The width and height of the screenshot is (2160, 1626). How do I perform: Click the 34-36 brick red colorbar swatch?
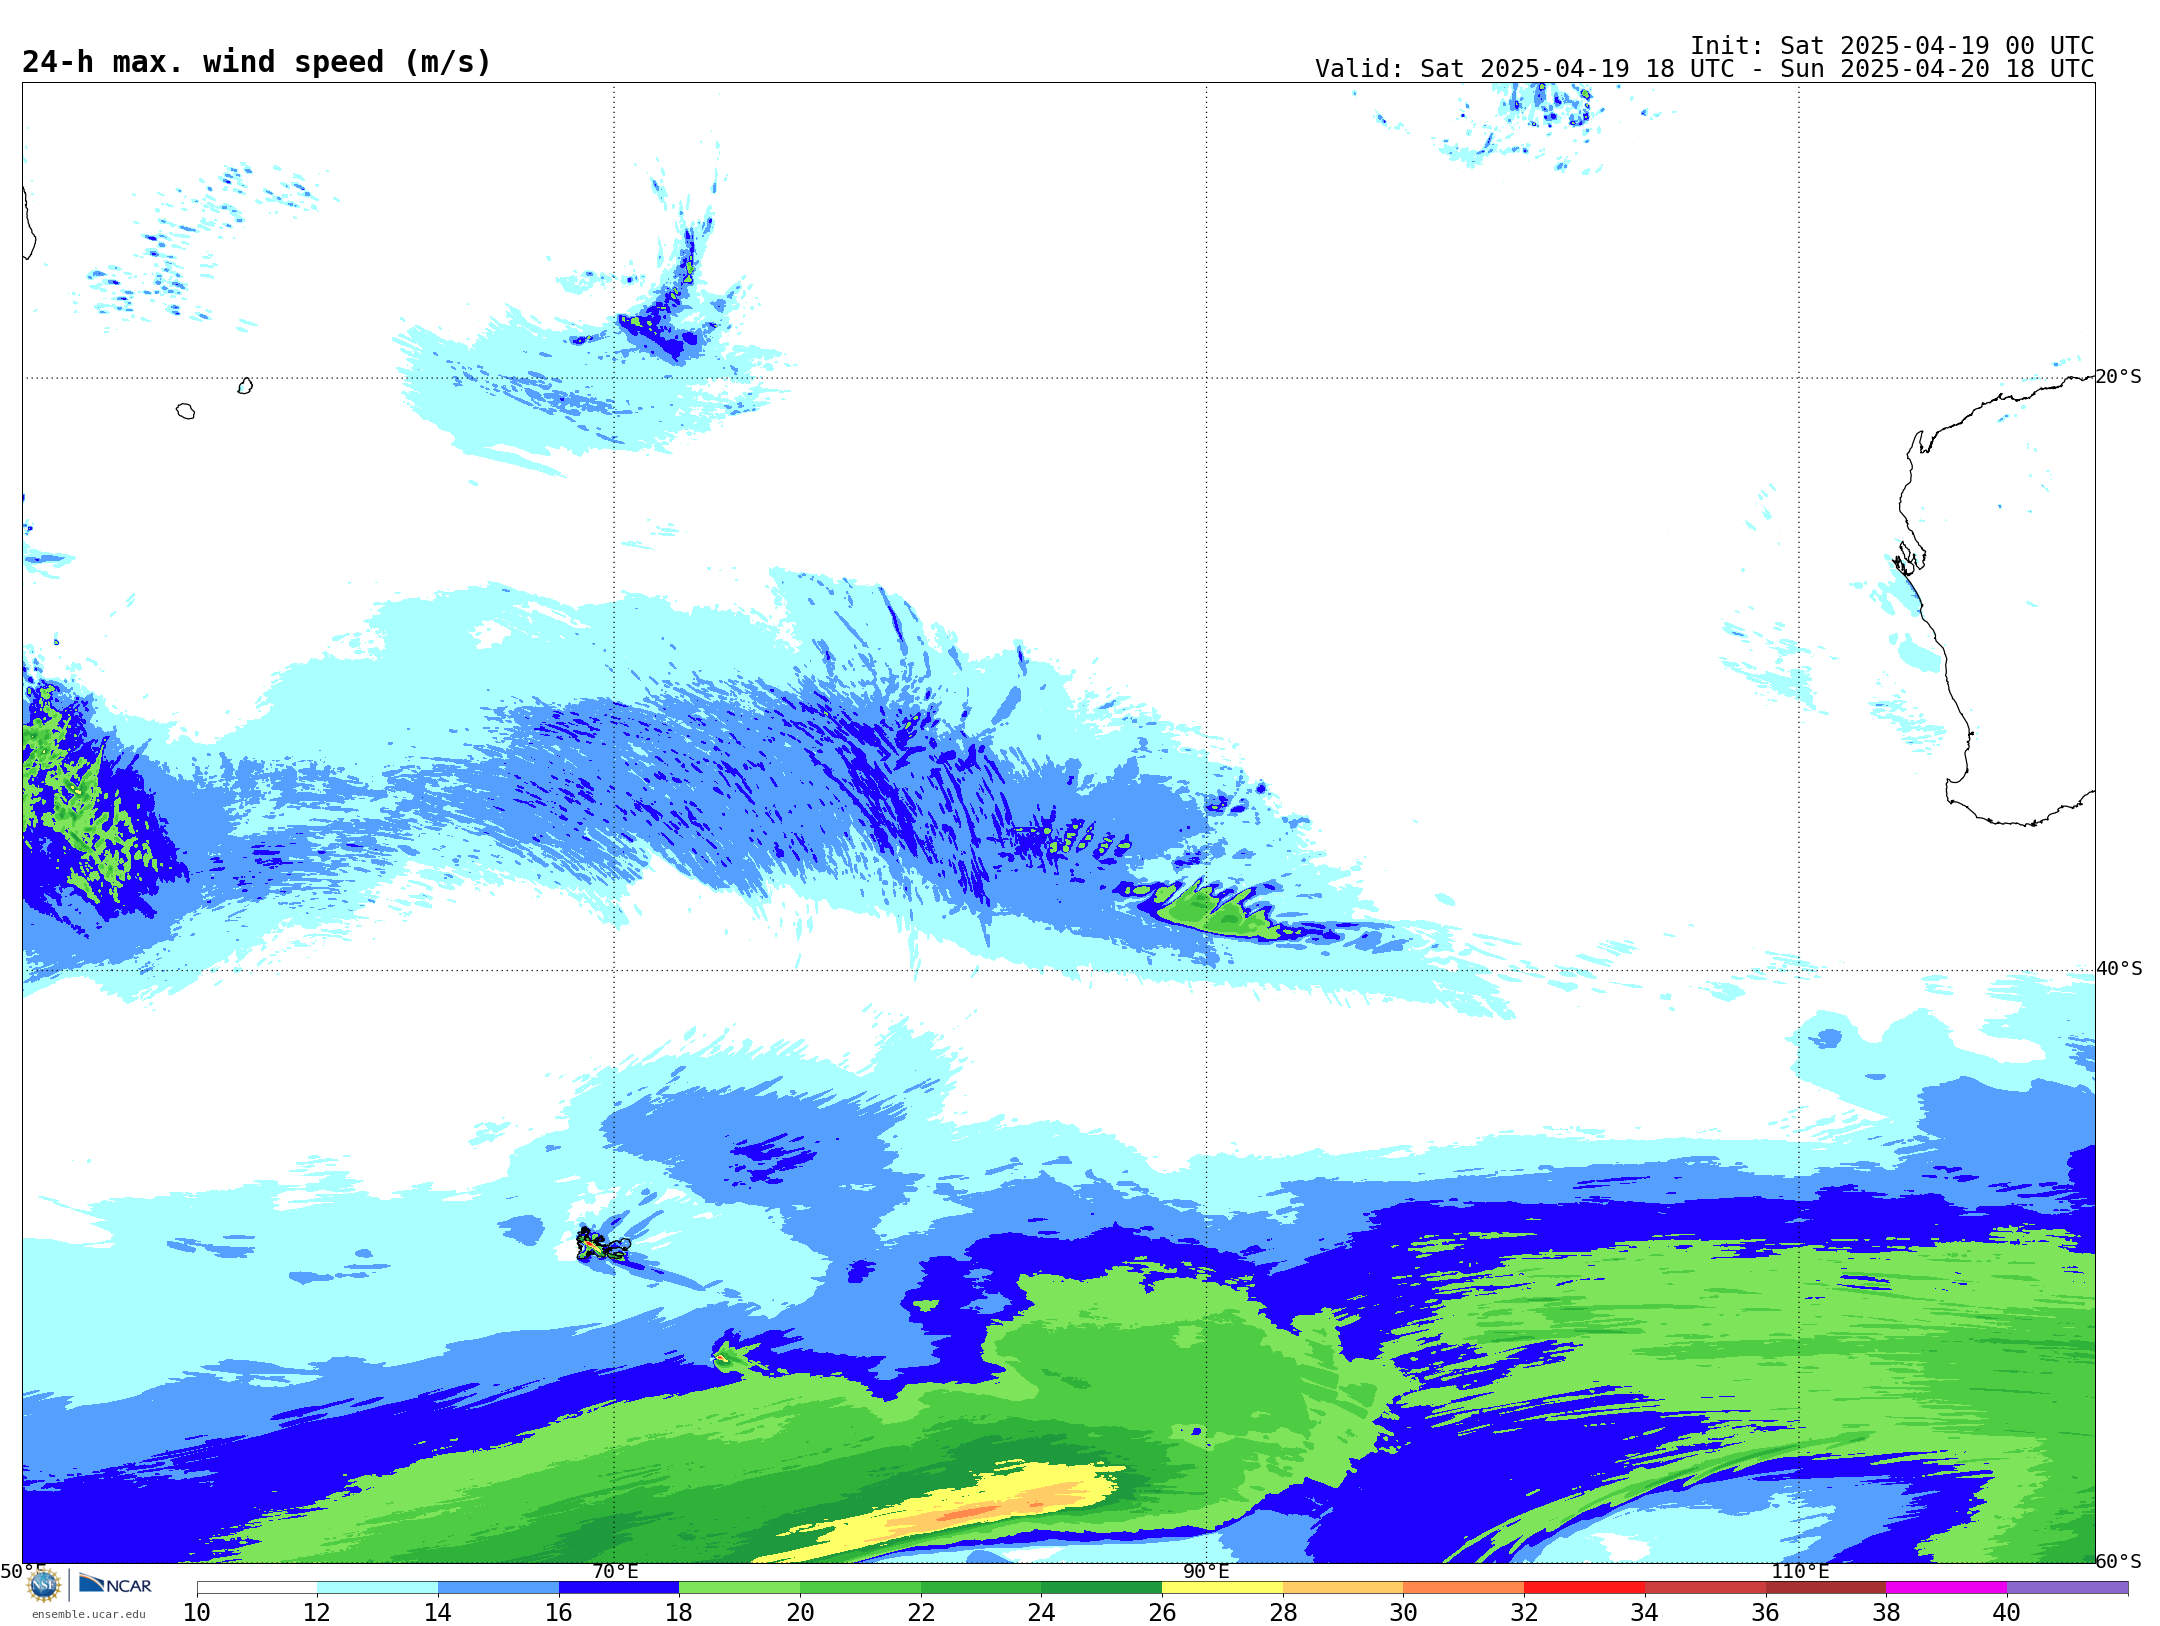pos(1705,1588)
